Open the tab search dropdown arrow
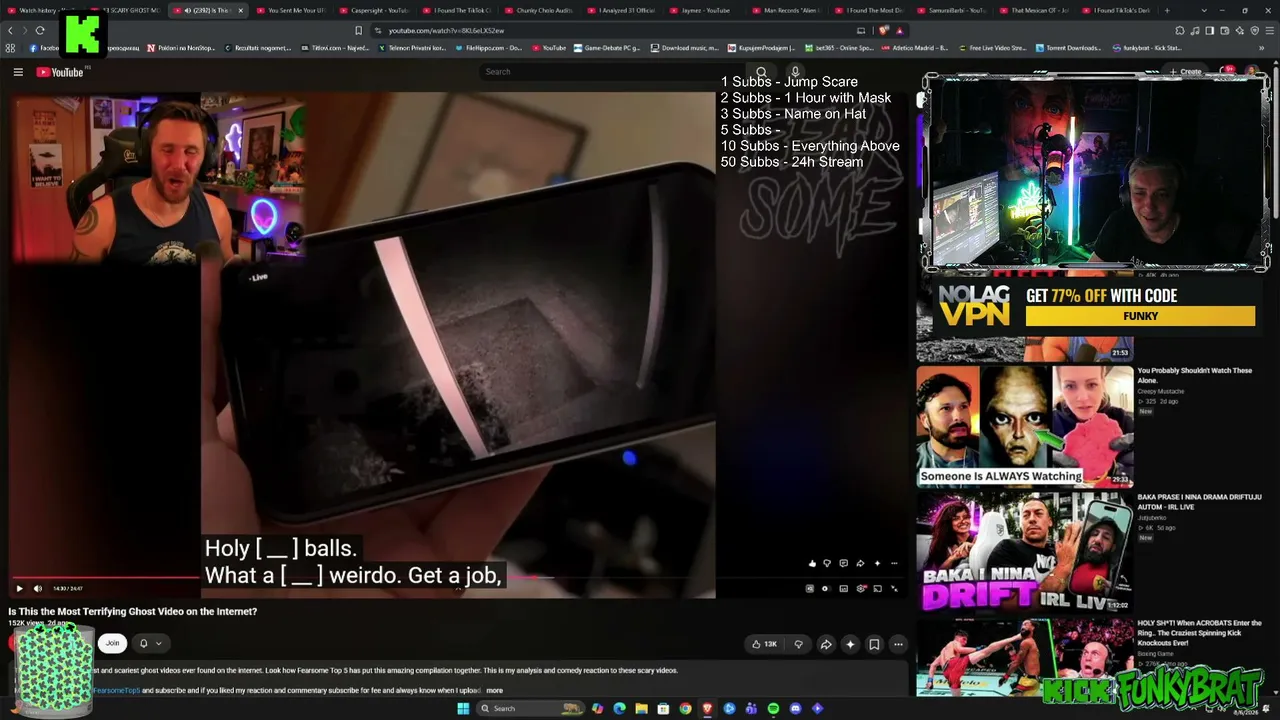The width and height of the screenshot is (1280, 720). point(1204,10)
